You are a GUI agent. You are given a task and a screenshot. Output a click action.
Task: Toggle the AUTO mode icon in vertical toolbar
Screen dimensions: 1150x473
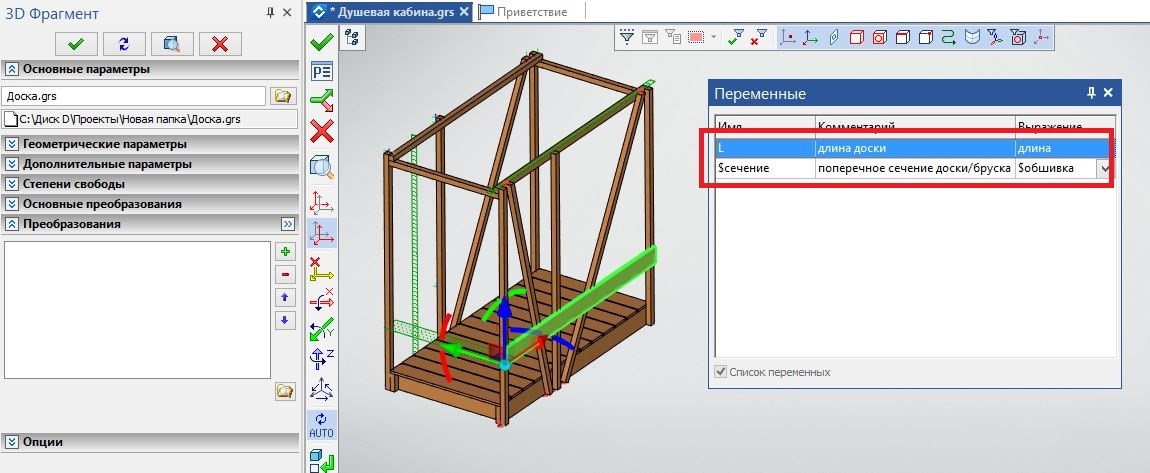[x=321, y=425]
